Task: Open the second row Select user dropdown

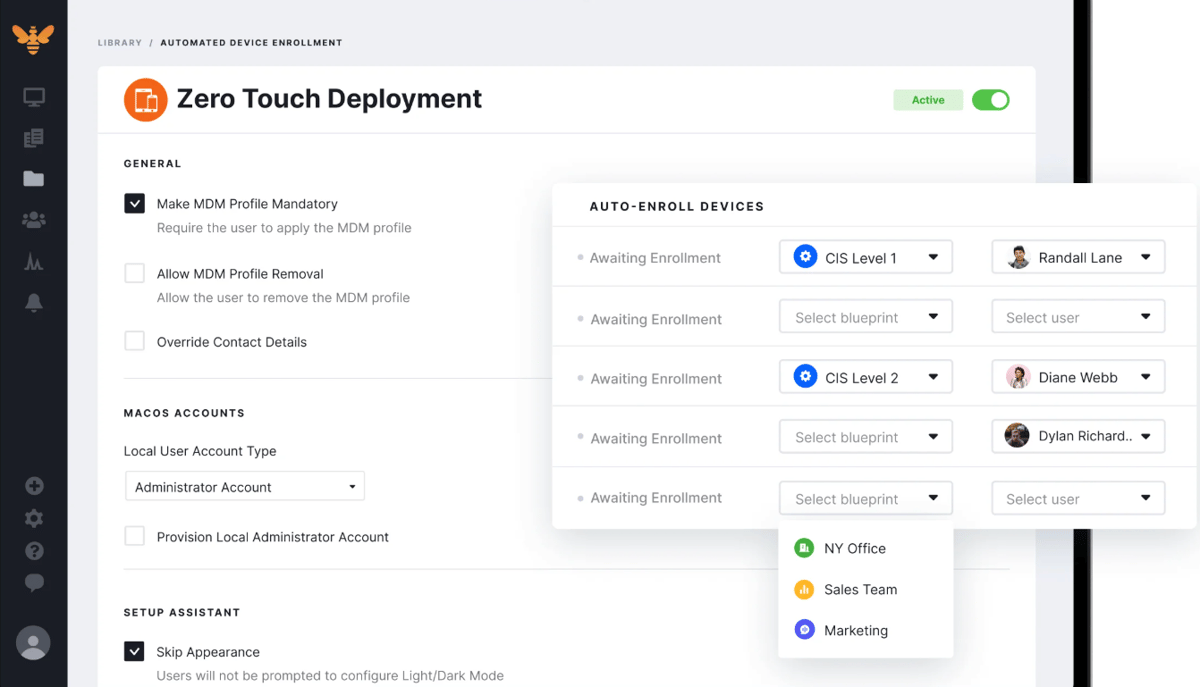Action: pyautogui.click(x=1078, y=317)
